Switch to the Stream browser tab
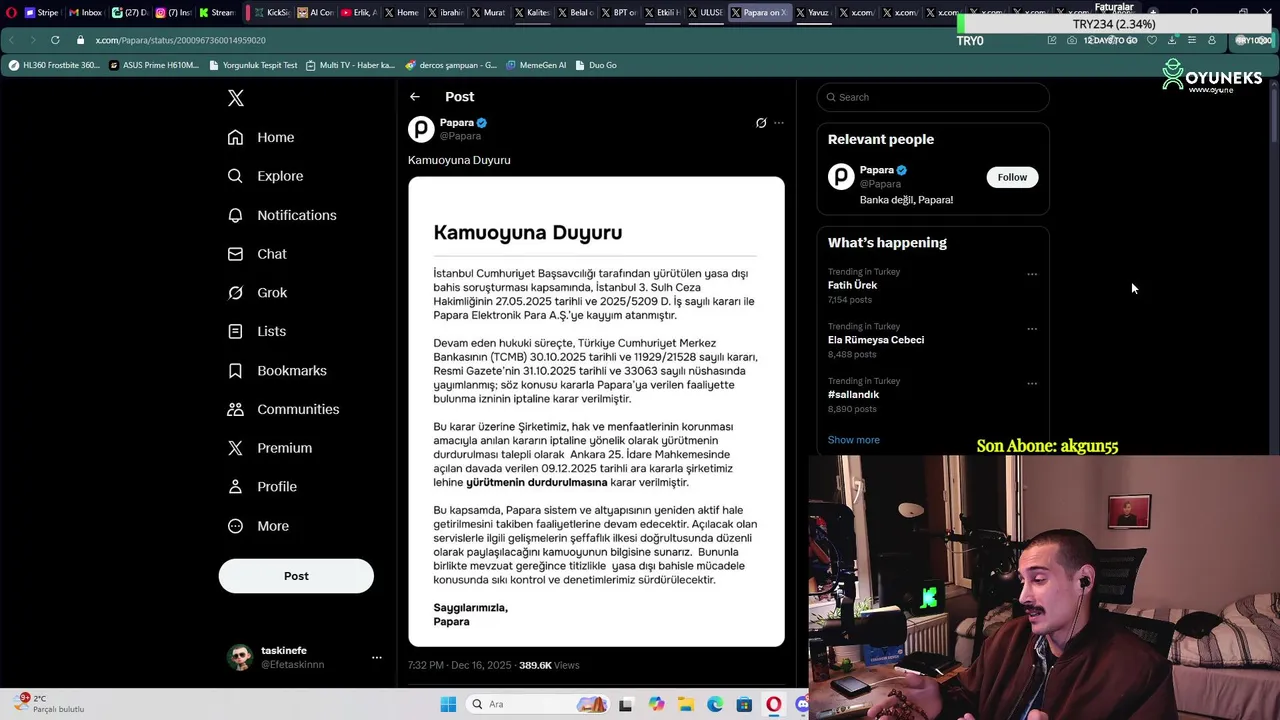 coord(217,13)
